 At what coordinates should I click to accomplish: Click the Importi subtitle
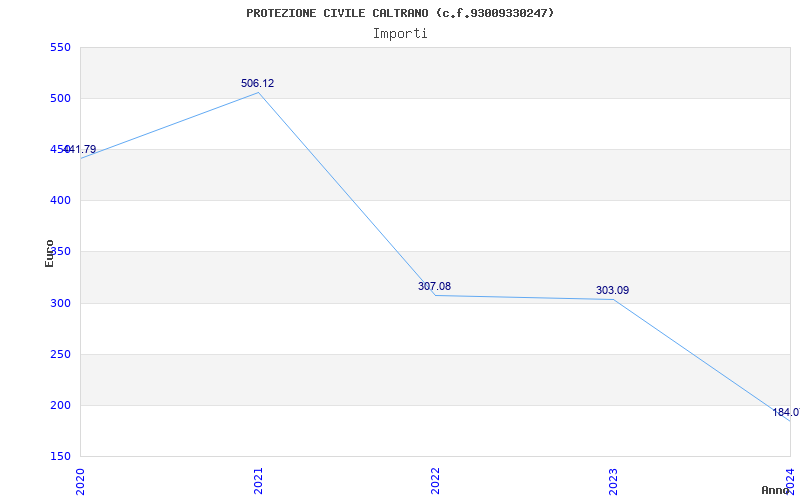tap(400, 33)
